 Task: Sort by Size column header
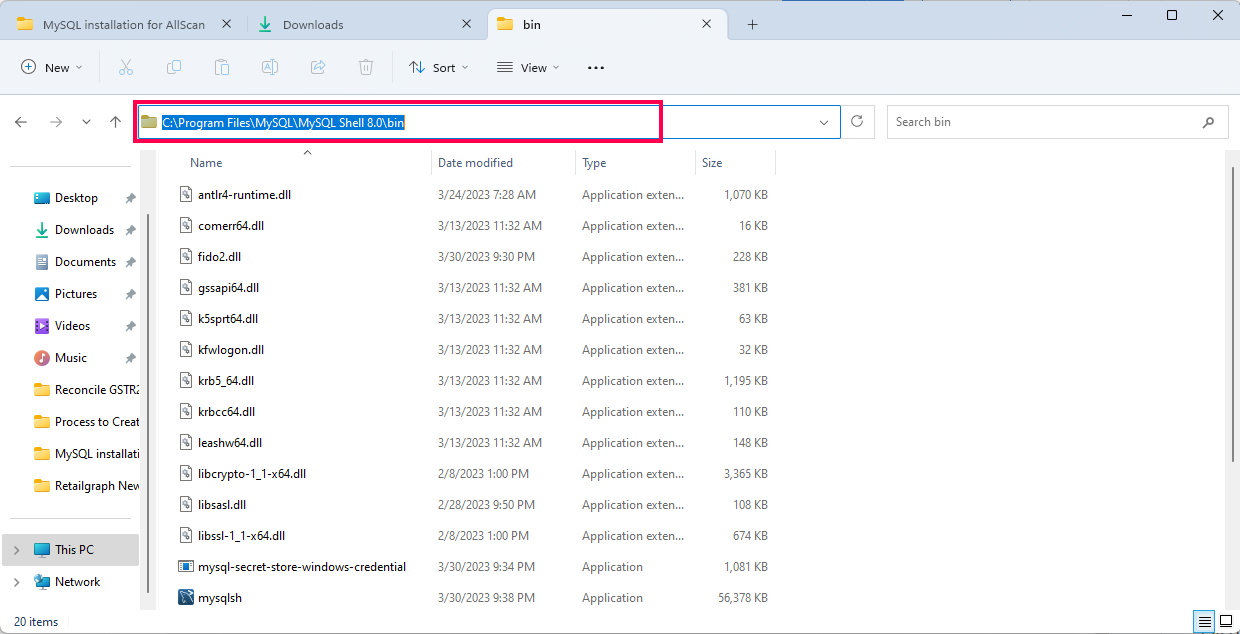pyautogui.click(x=712, y=163)
